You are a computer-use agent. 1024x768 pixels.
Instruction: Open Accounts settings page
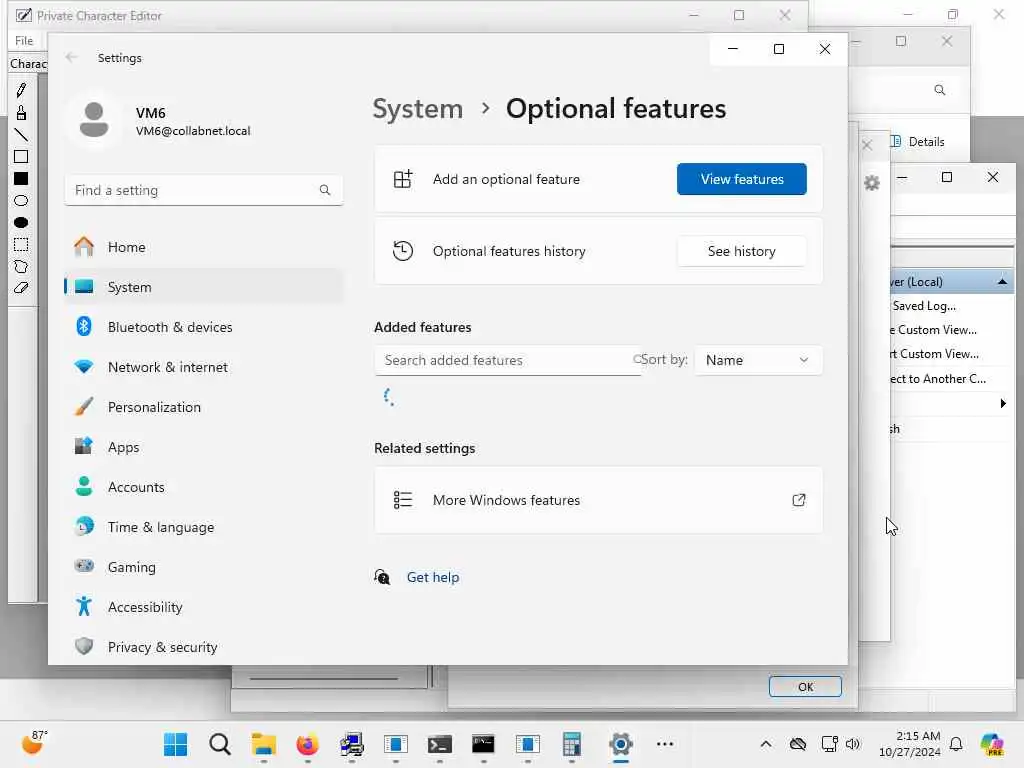point(204,487)
